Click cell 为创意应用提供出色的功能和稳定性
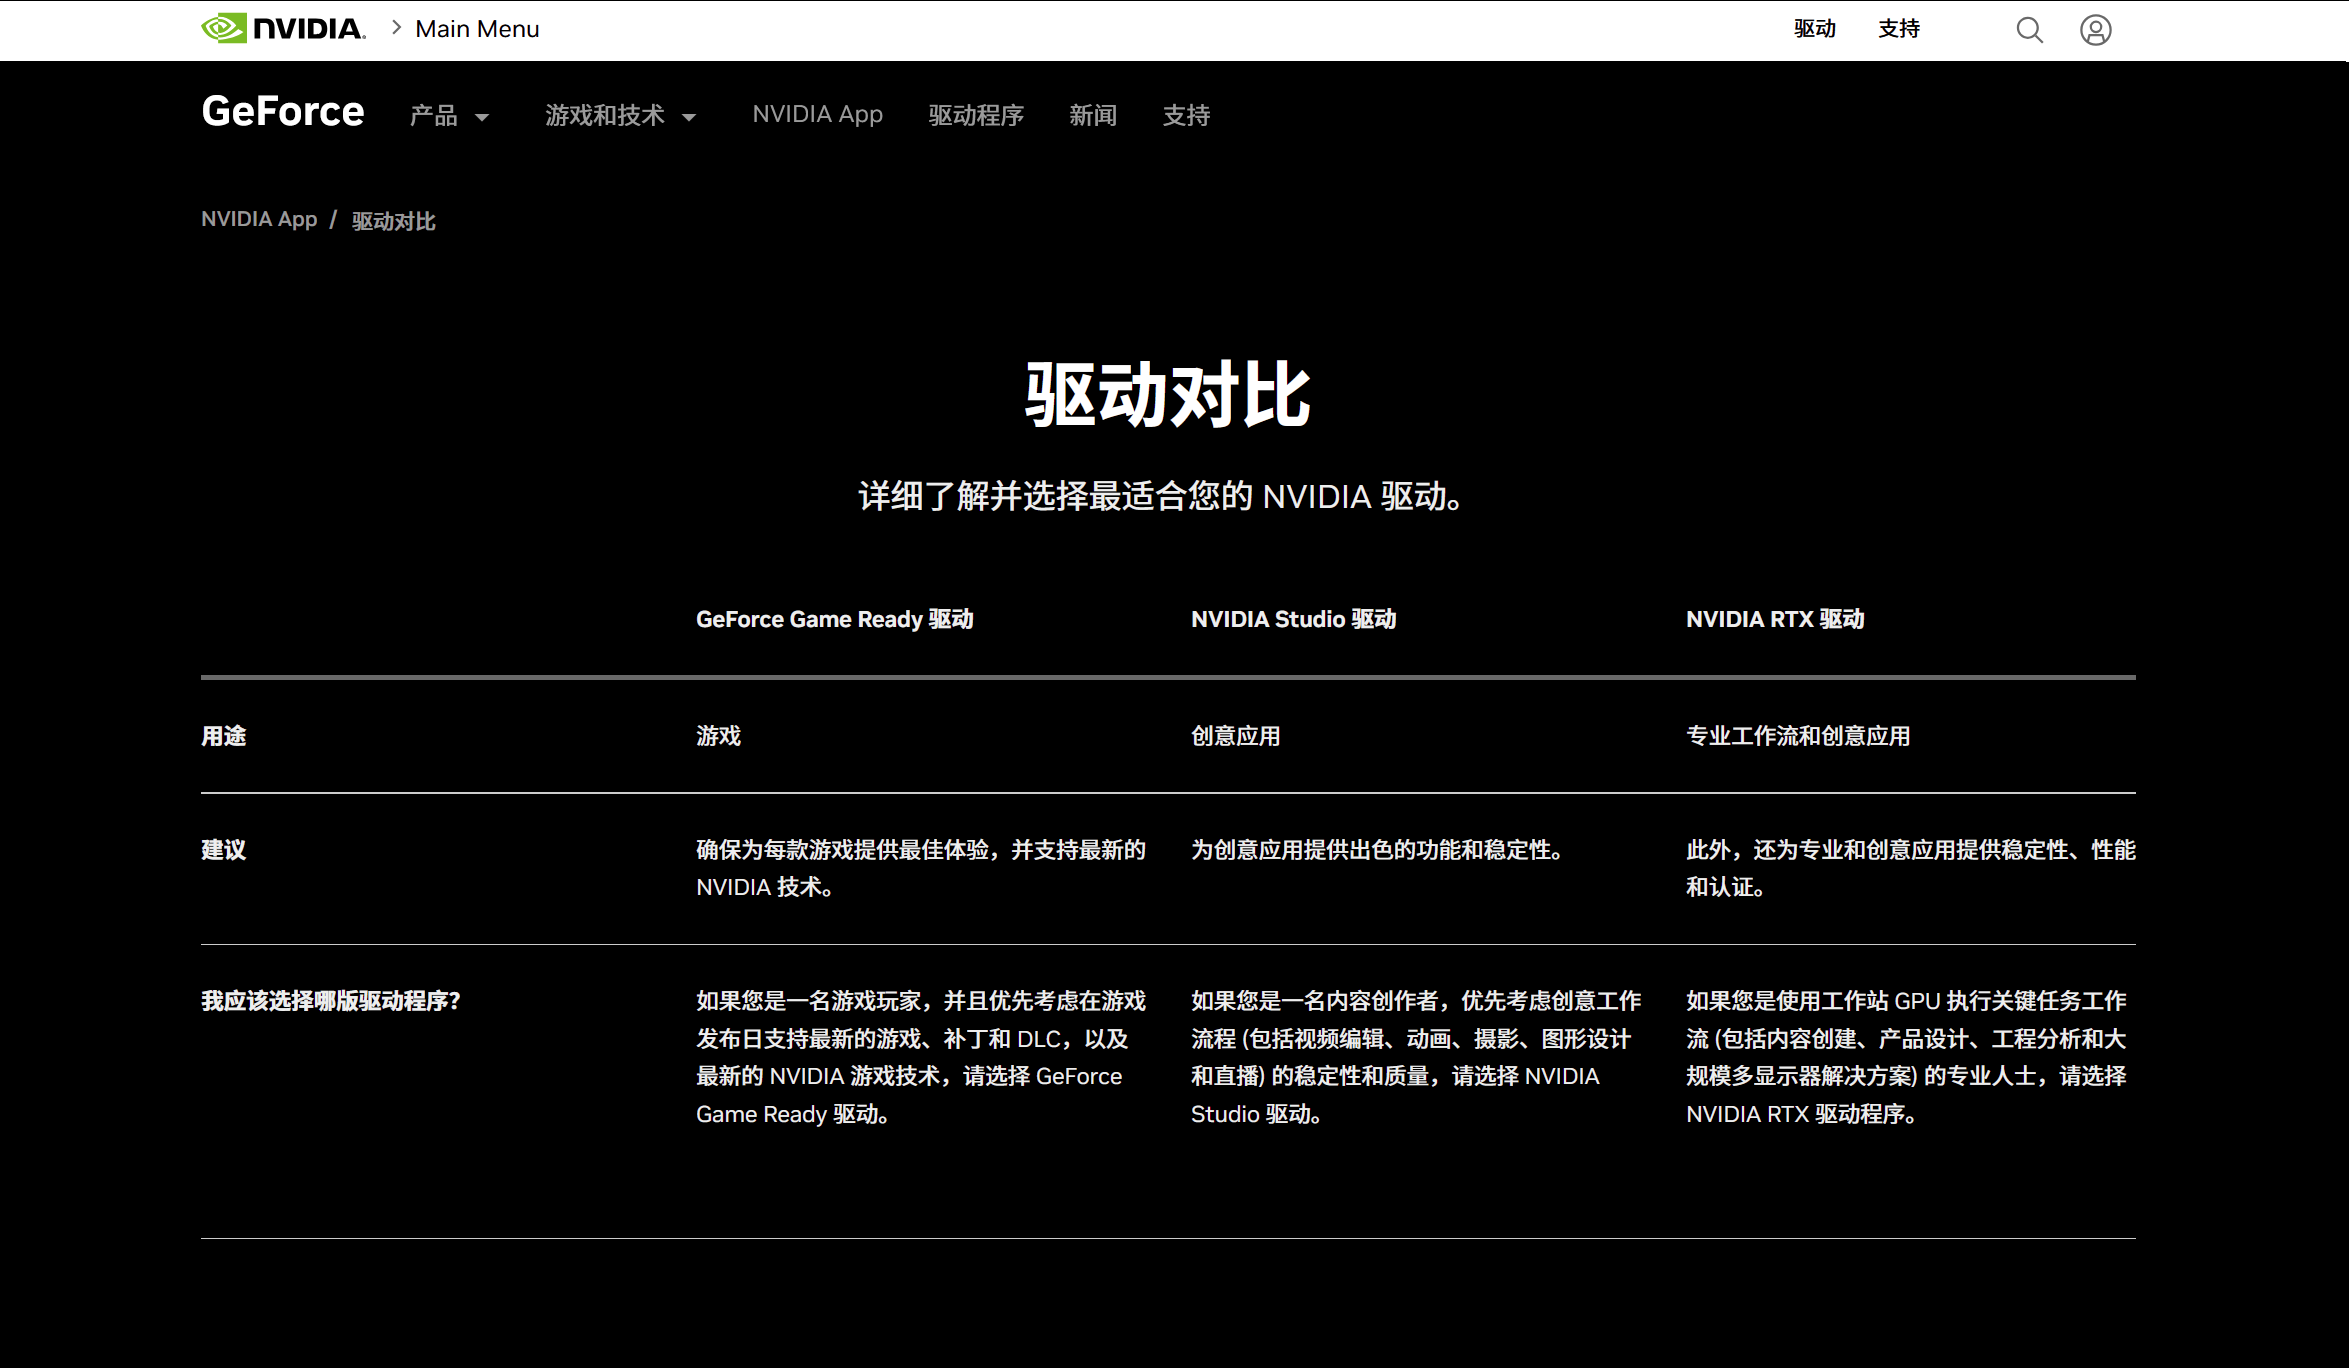The width and height of the screenshot is (2349, 1368). pos(1376,851)
